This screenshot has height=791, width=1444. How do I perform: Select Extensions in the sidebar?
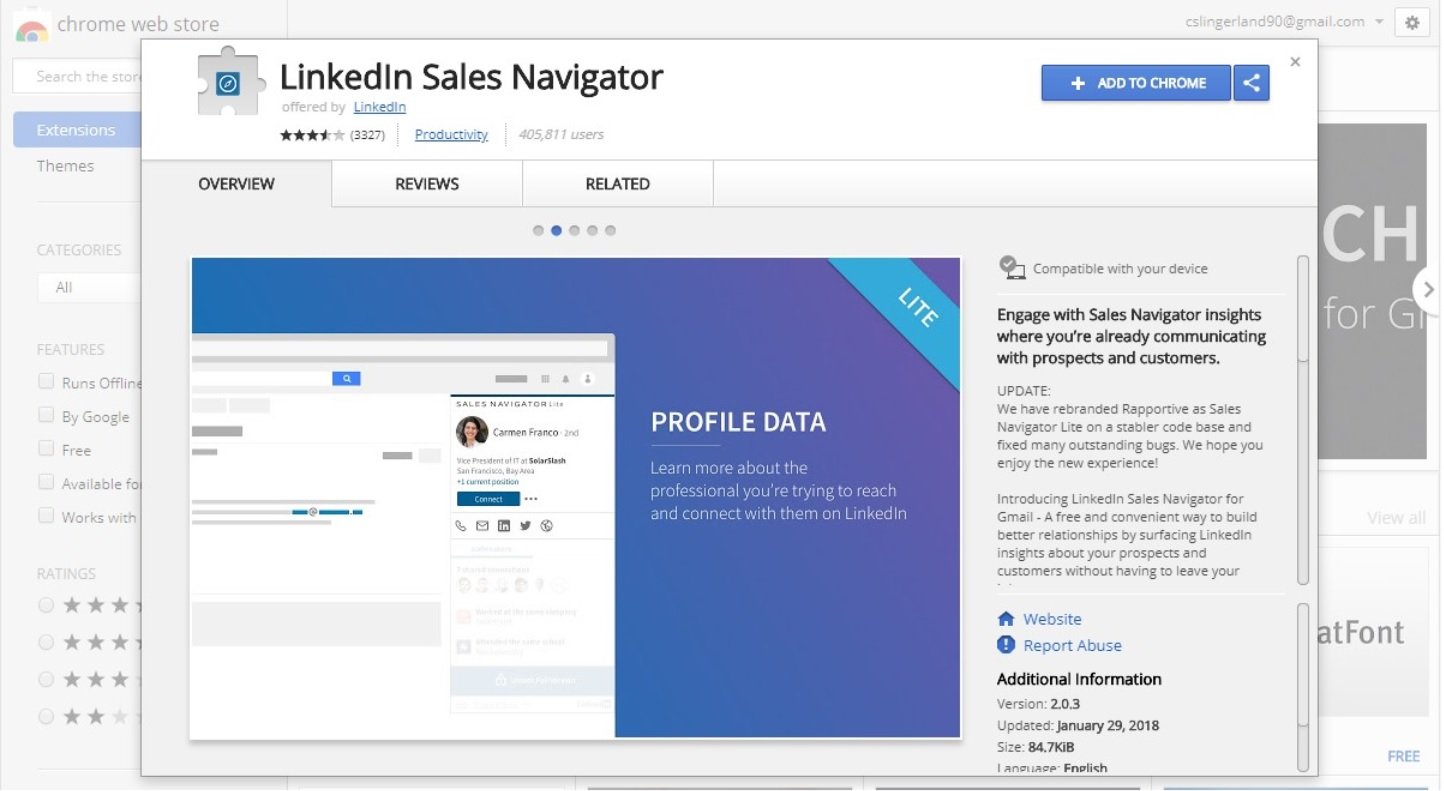coord(78,130)
